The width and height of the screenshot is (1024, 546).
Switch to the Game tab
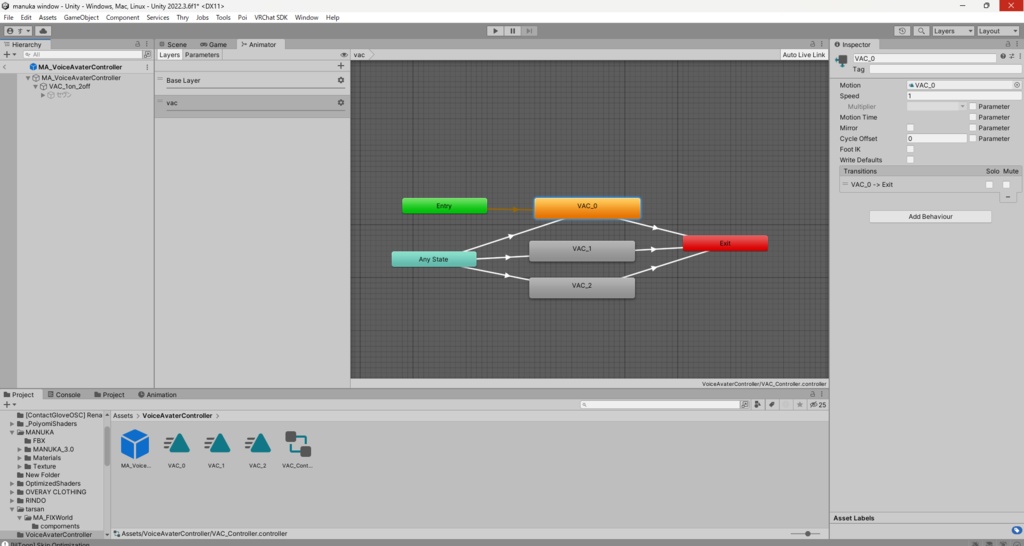tap(214, 44)
